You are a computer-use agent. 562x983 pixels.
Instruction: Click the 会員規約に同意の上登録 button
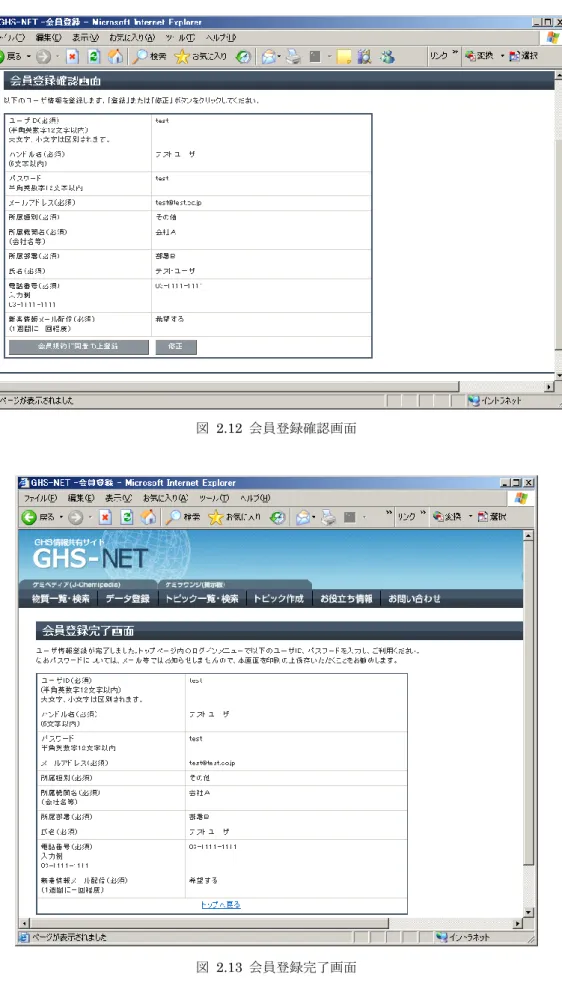[78, 347]
